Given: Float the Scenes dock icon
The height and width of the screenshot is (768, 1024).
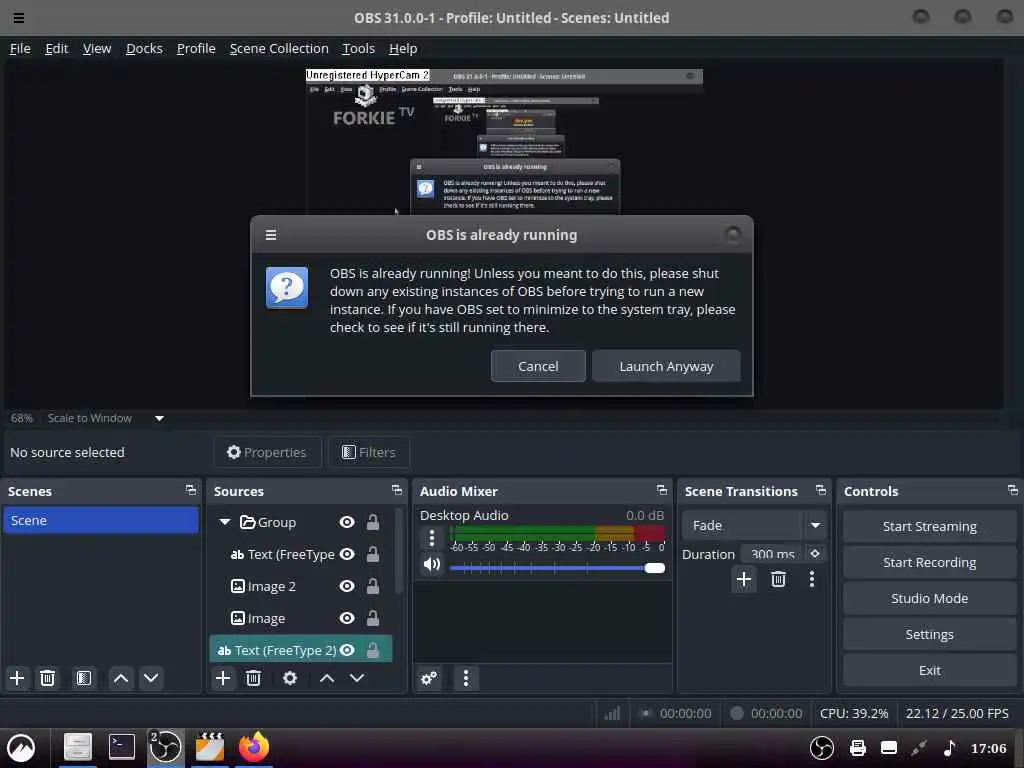Looking at the screenshot, I should click(191, 490).
